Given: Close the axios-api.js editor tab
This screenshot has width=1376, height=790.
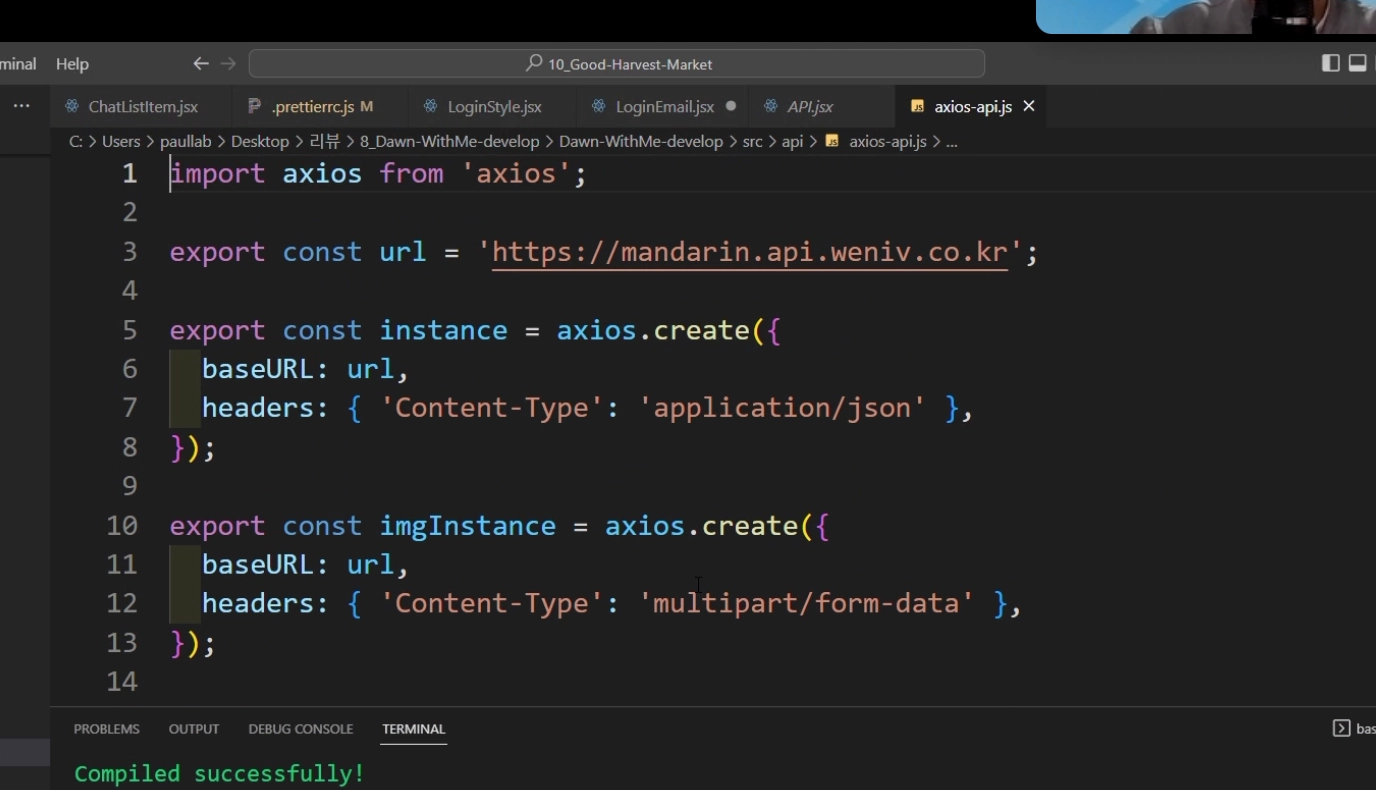Looking at the screenshot, I should coord(1029,106).
